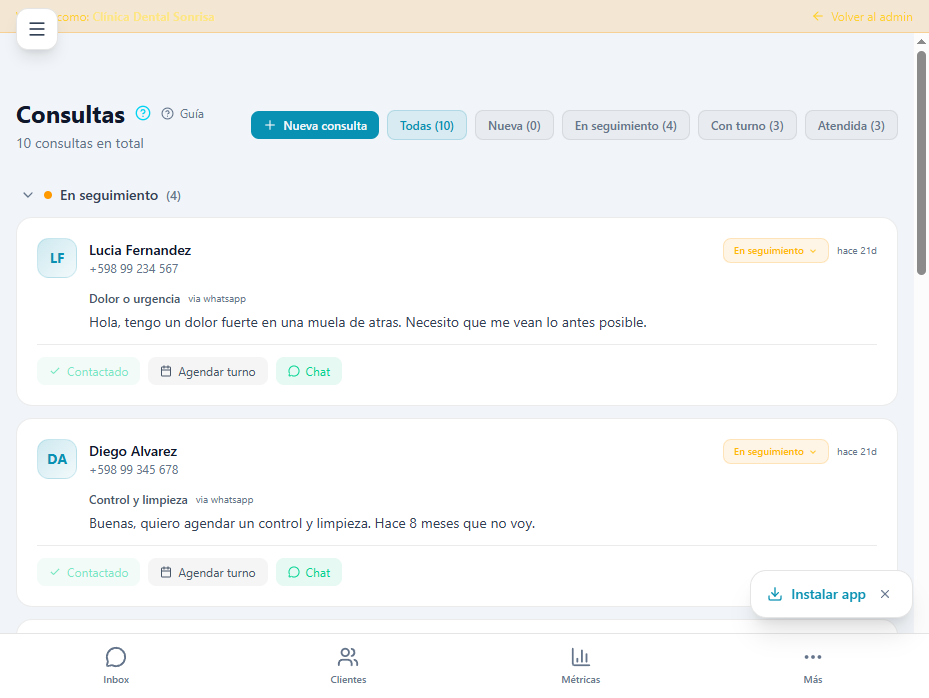Select the Atendida (3) filter tab
This screenshot has width=929, height=698.
click(851, 125)
